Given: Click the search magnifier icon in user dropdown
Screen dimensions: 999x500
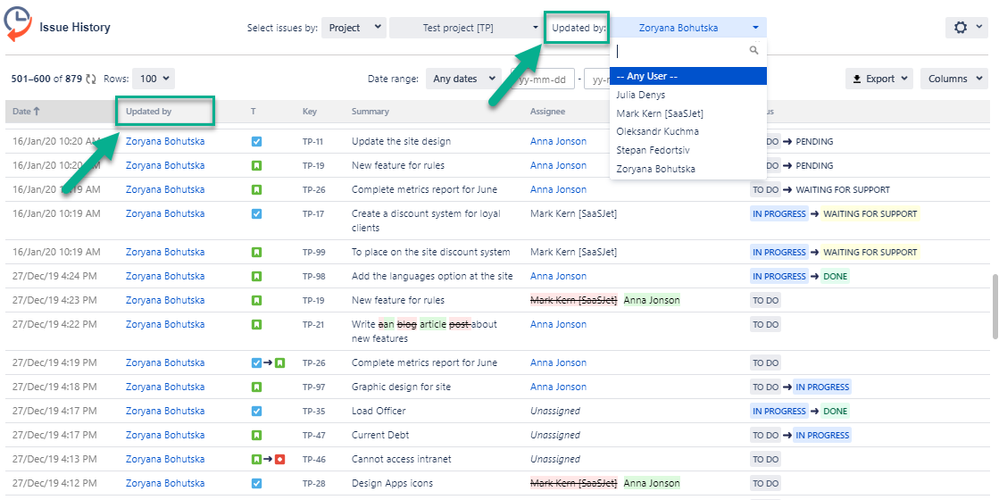Looking at the screenshot, I should [x=754, y=50].
